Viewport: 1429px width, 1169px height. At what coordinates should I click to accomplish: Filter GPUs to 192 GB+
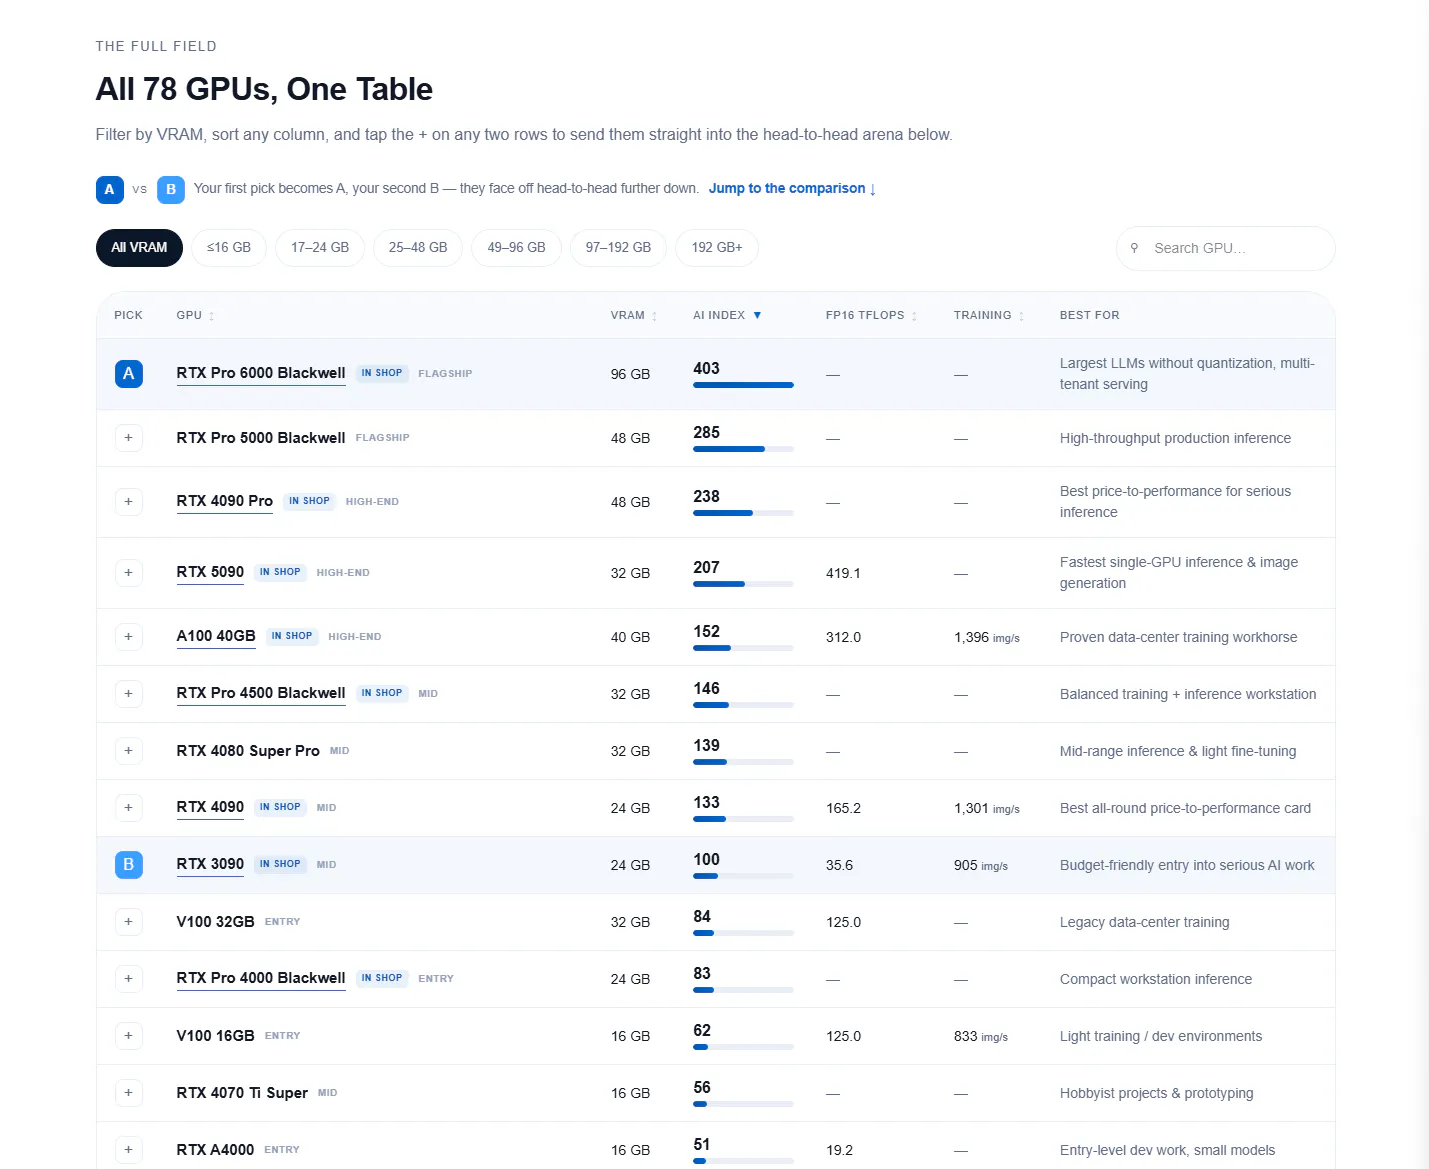tap(717, 248)
